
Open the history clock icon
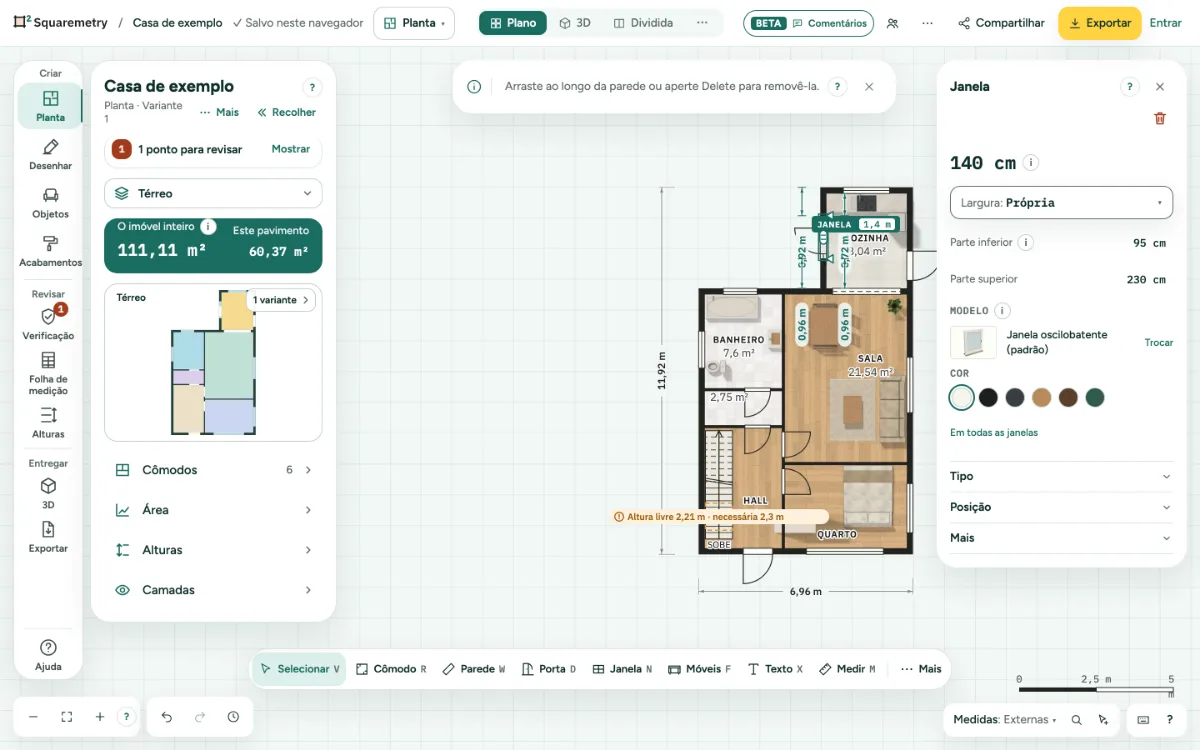coord(233,717)
